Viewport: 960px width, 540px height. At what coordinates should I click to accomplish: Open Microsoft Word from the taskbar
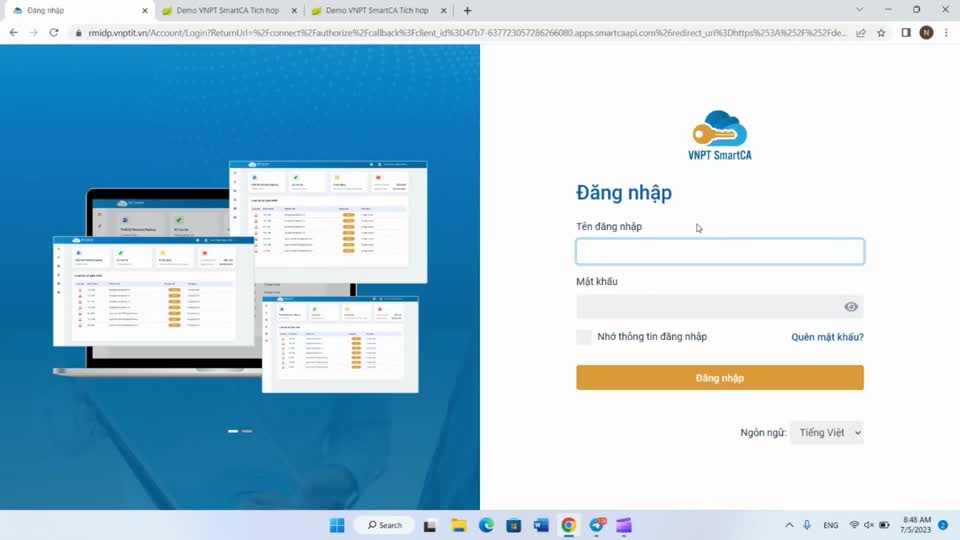[541, 525]
